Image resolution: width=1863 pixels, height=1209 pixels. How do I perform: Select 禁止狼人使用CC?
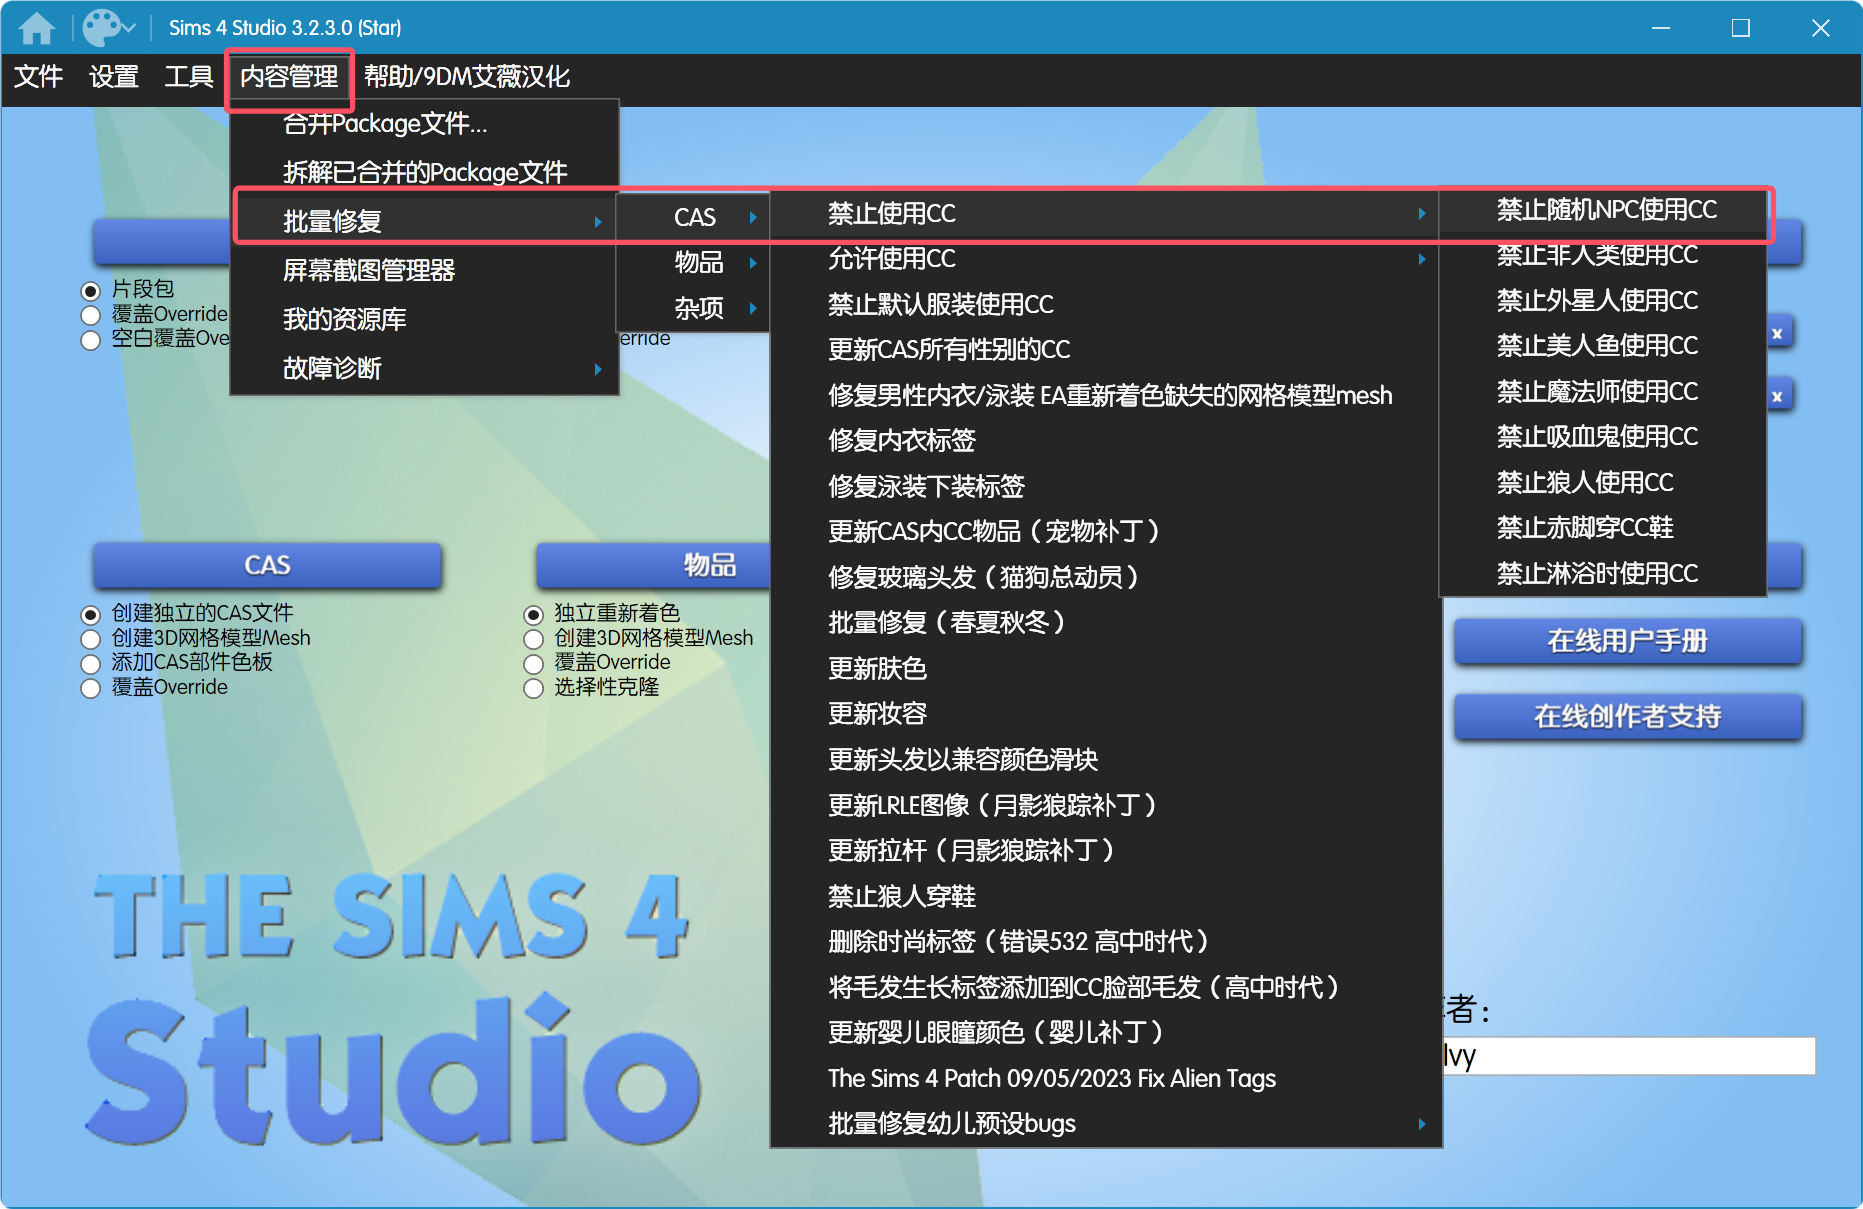point(1603,482)
